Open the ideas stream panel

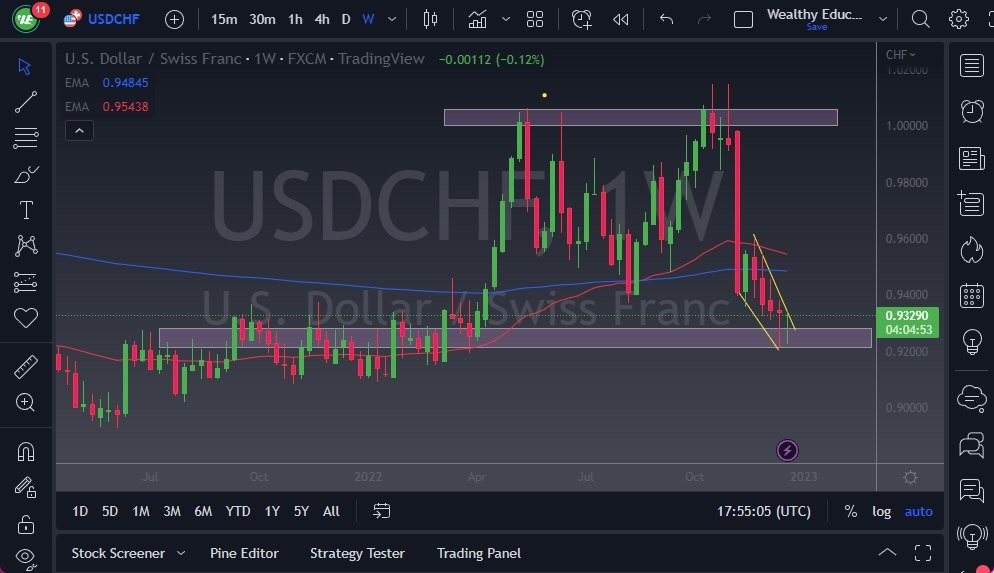(x=971, y=491)
